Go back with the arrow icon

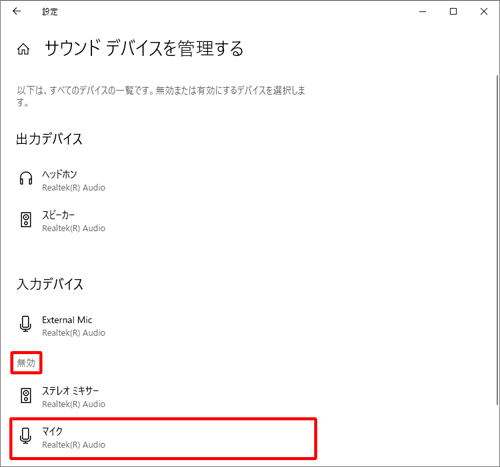coord(17,11)
